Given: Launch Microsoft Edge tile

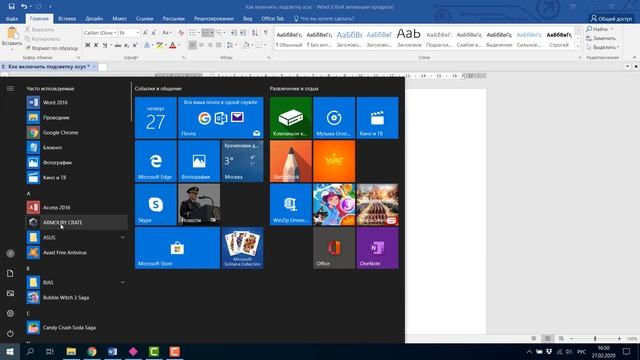Looking at the screenshot, I should [x=156, y=161].
